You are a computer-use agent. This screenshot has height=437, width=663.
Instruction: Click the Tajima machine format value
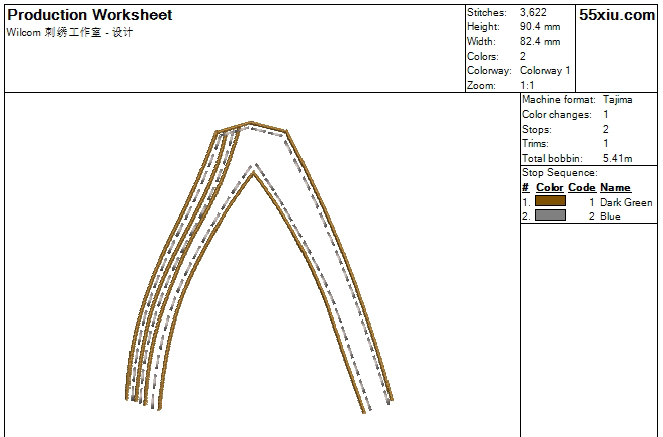coord(617,100)
